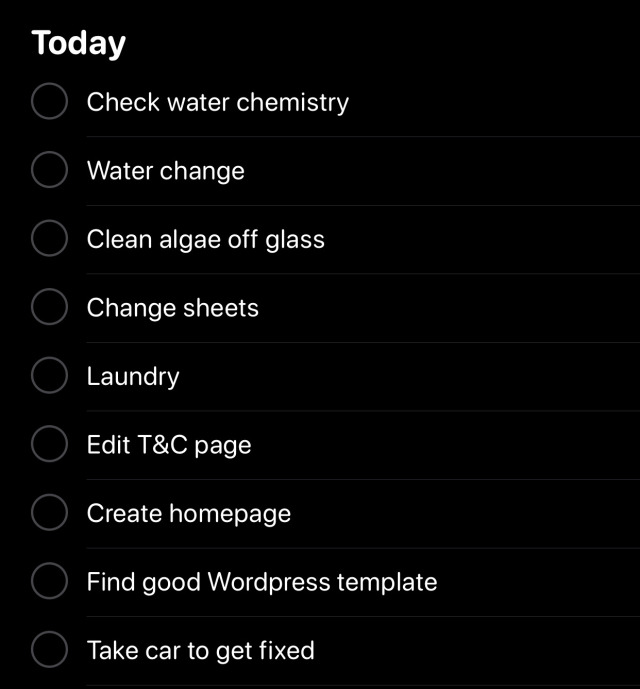Open the "Change sheets" task text

coord(173,308)
